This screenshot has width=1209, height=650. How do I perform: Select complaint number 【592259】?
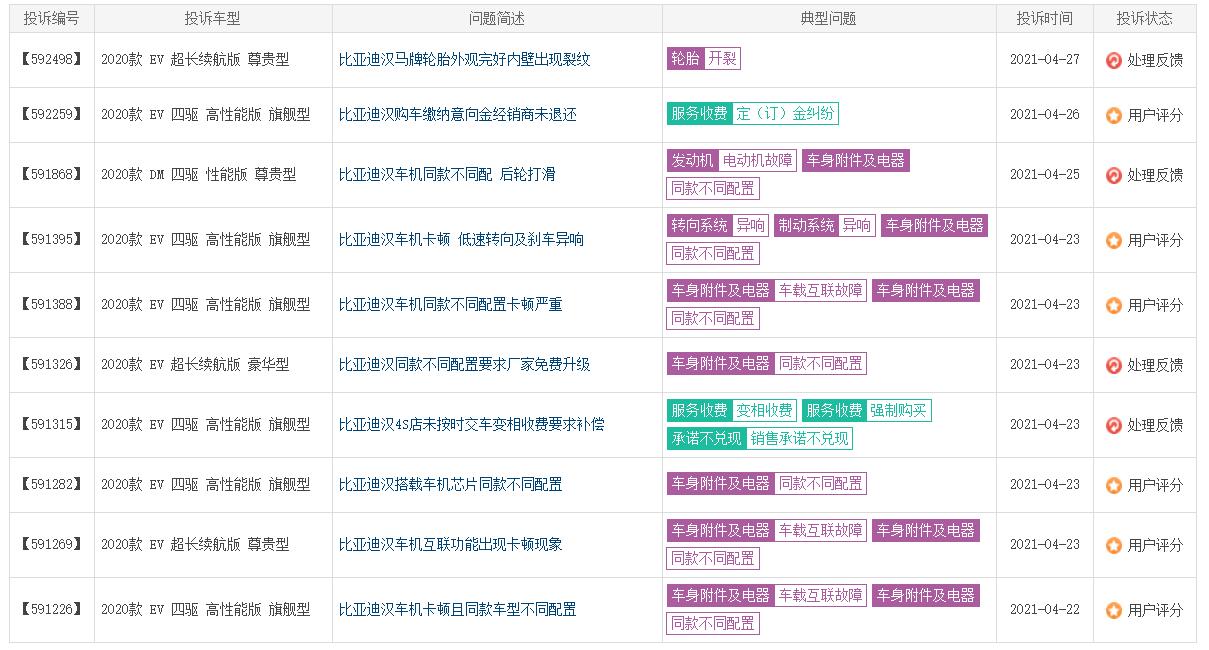52,115
